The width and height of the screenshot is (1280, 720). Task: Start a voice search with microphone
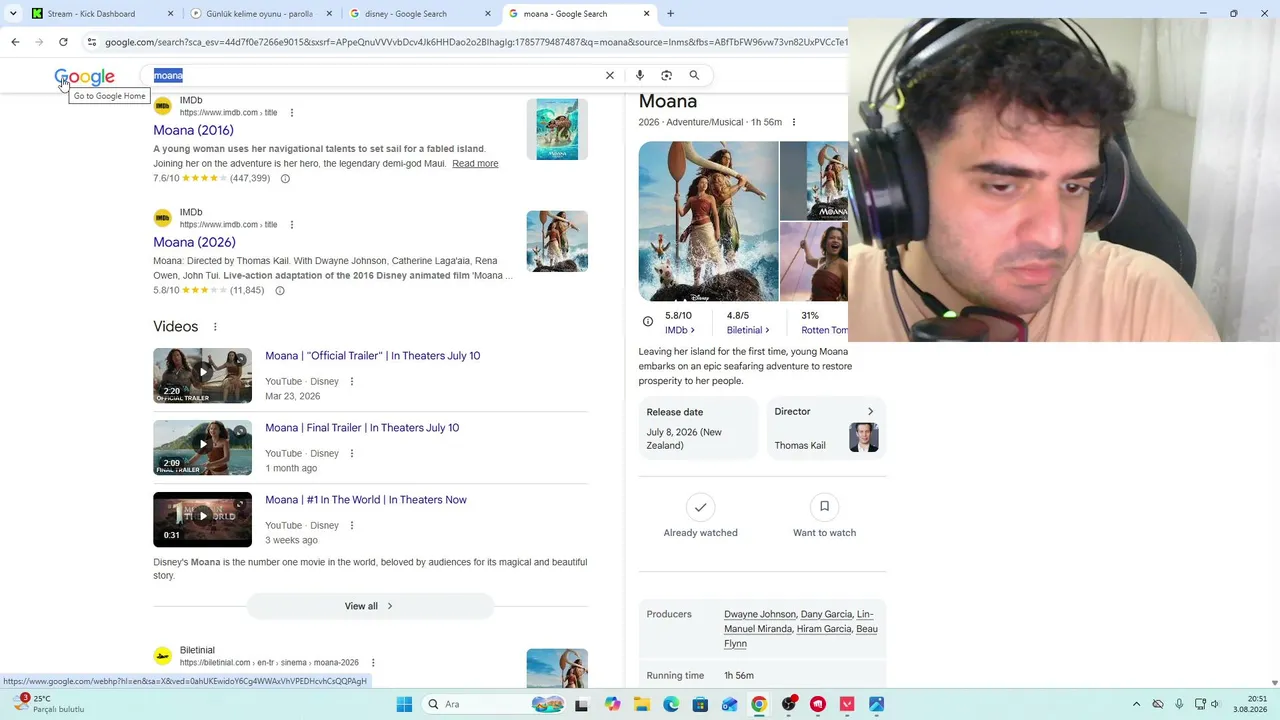pos(640,75)
